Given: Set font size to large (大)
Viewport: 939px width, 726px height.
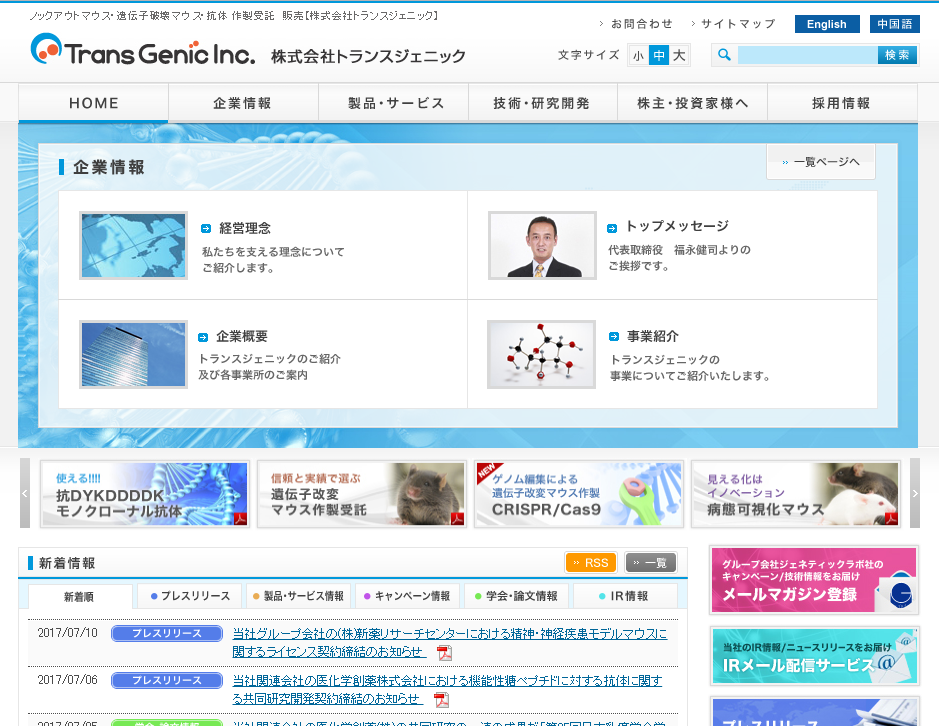Looking at the screenshot, I should (x=679, y=56).
